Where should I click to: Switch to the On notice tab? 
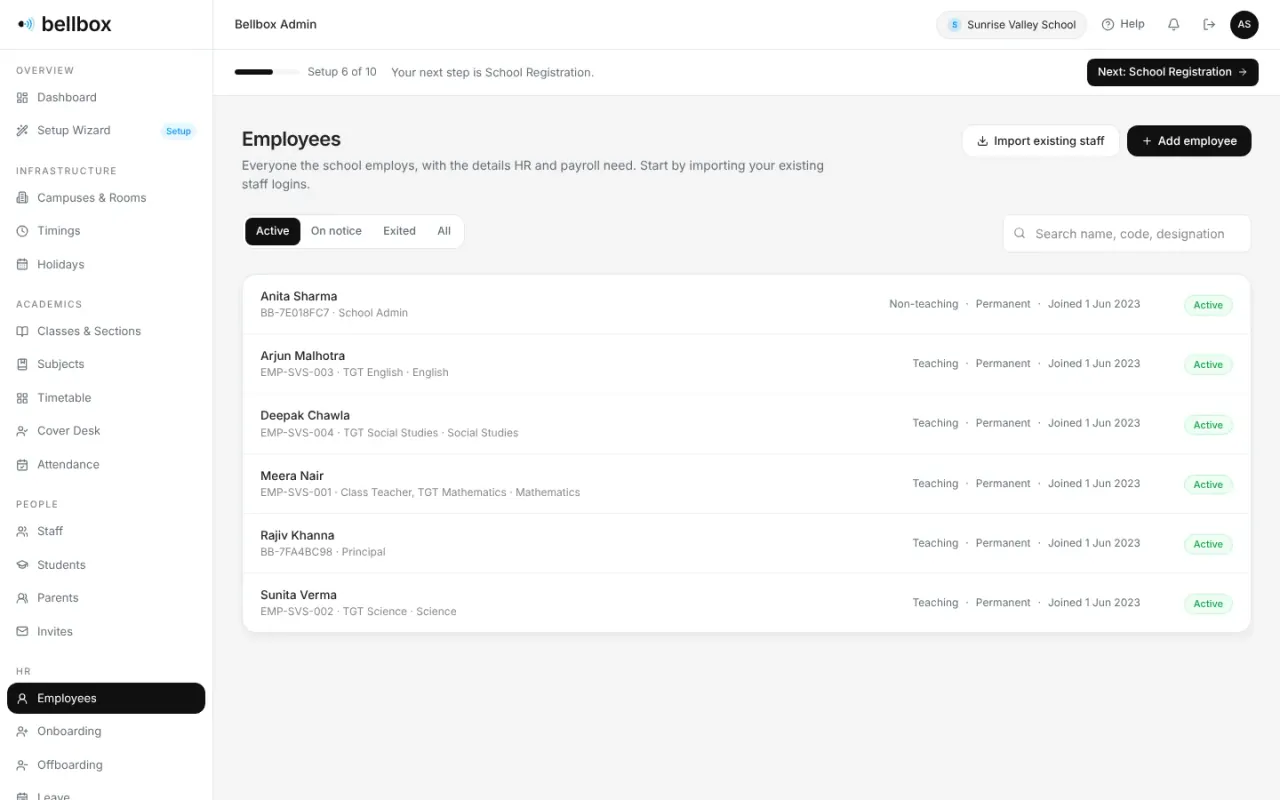pyautogui.click(x=336, y=231)
